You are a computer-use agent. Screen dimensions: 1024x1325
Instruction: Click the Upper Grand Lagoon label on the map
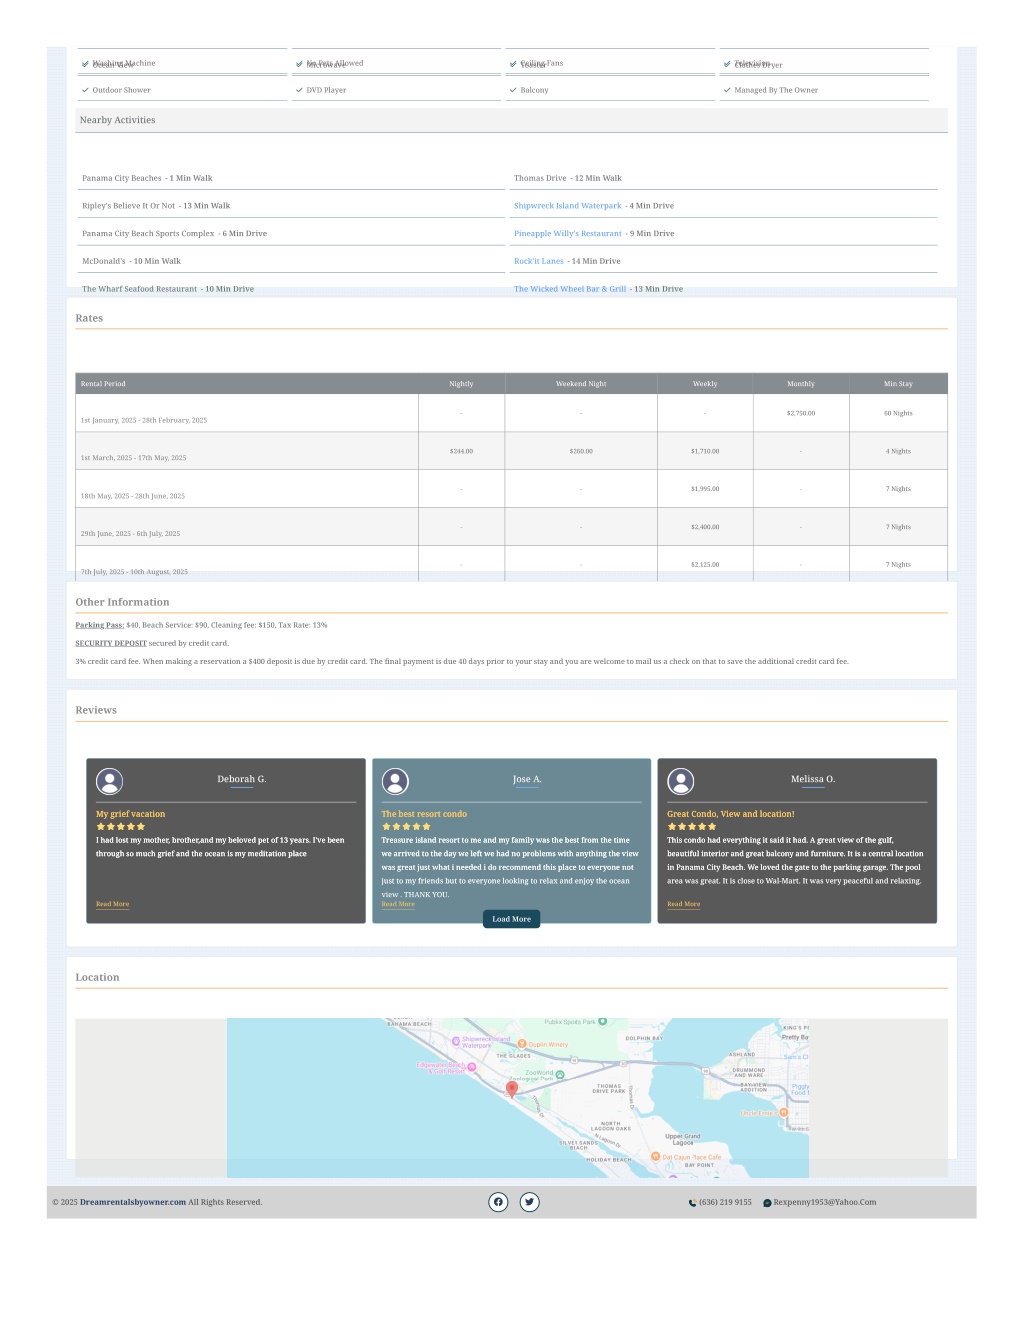(683, 1139)
